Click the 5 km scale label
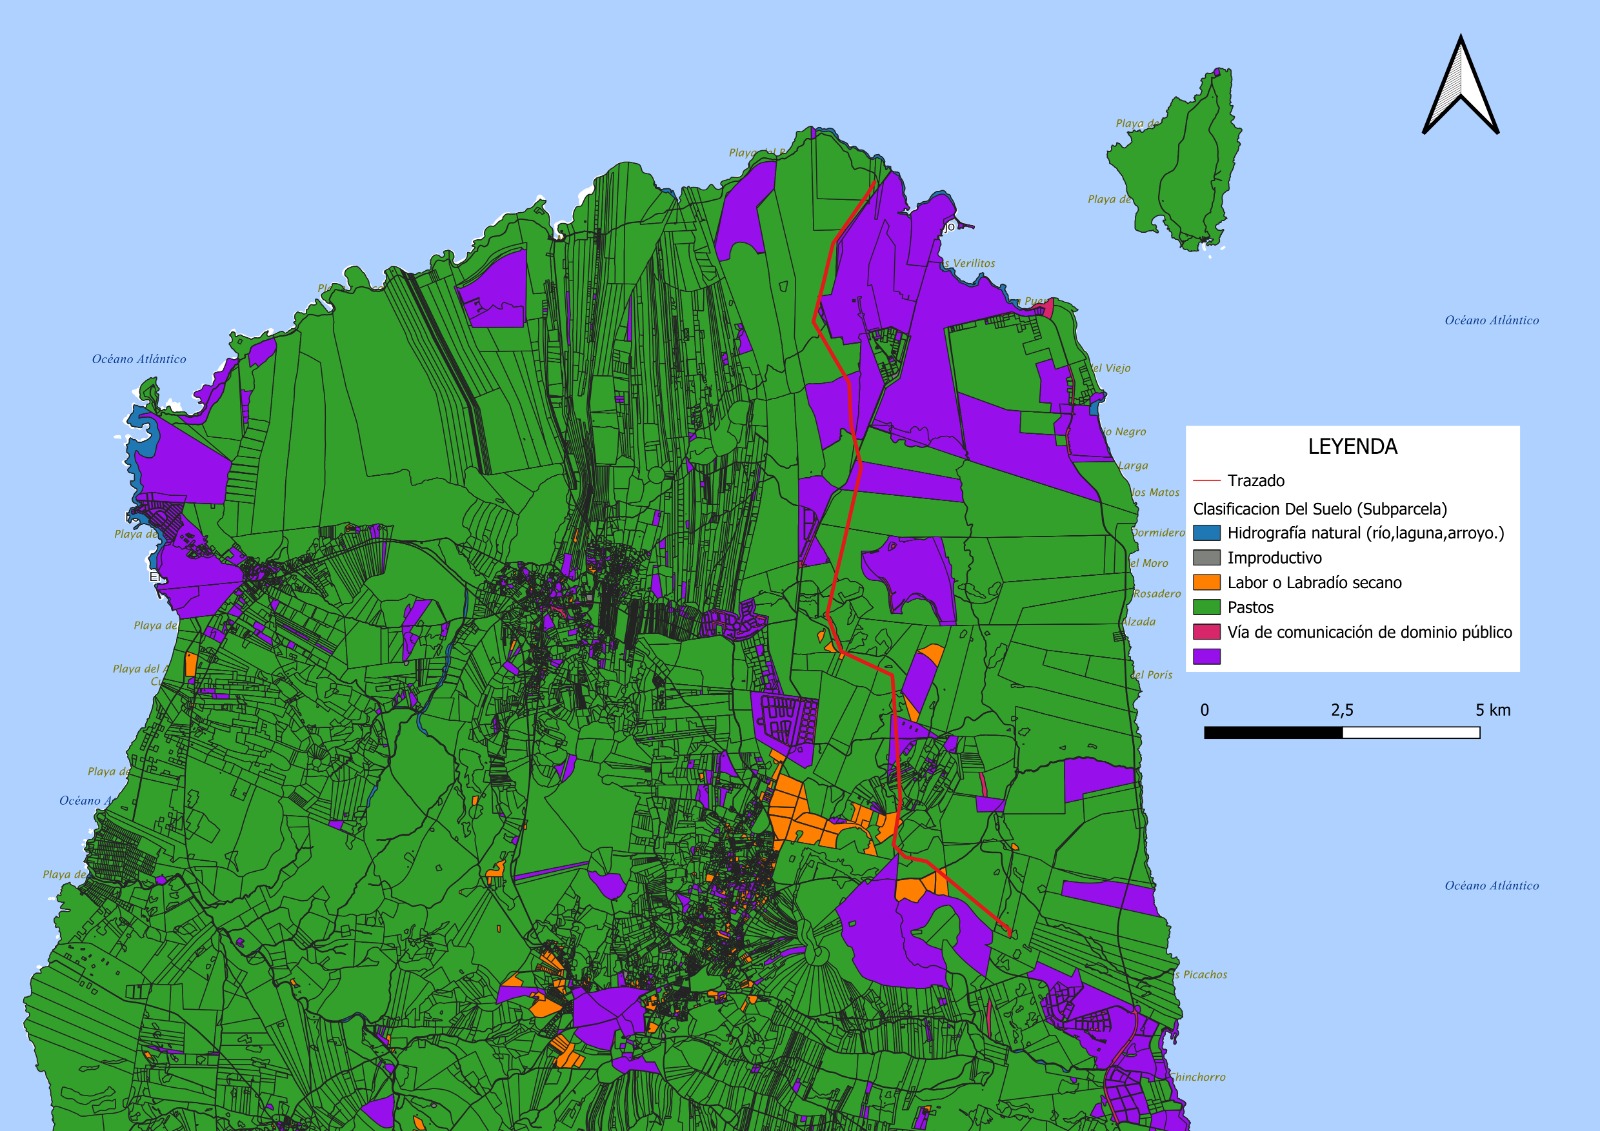This screenshot has width=1600, height=1131. (1492, 710)
